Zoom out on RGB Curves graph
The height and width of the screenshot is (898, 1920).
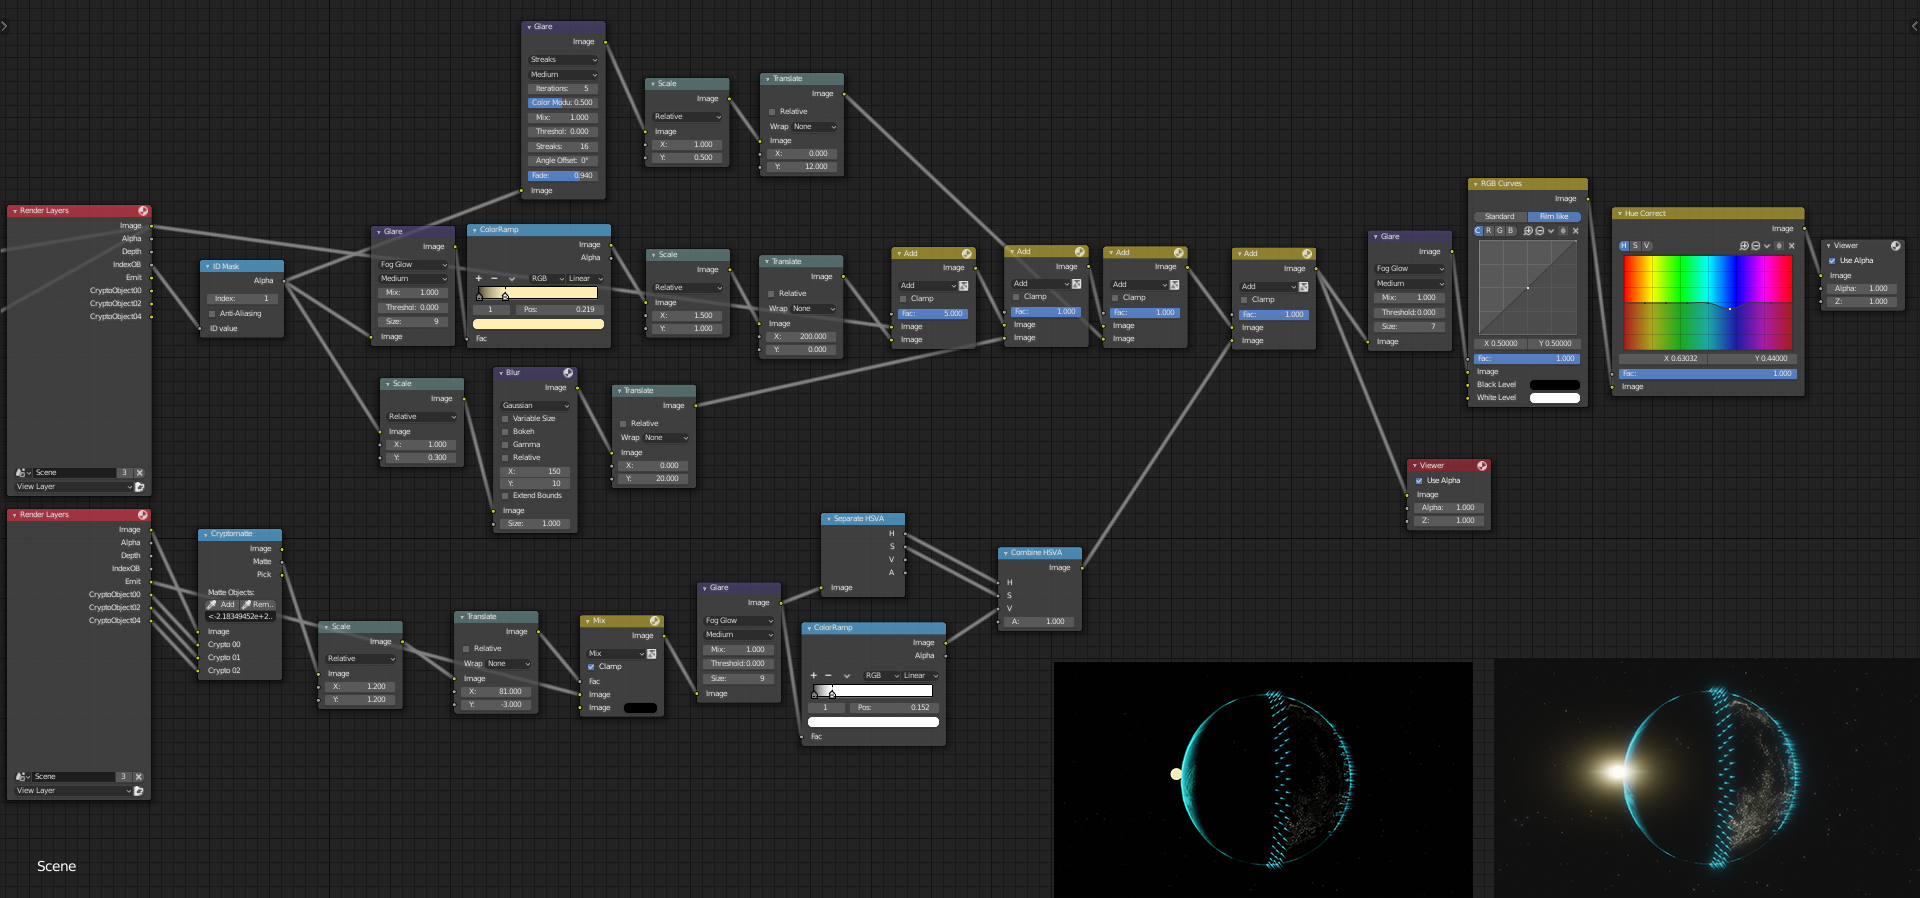(1540, 231)
